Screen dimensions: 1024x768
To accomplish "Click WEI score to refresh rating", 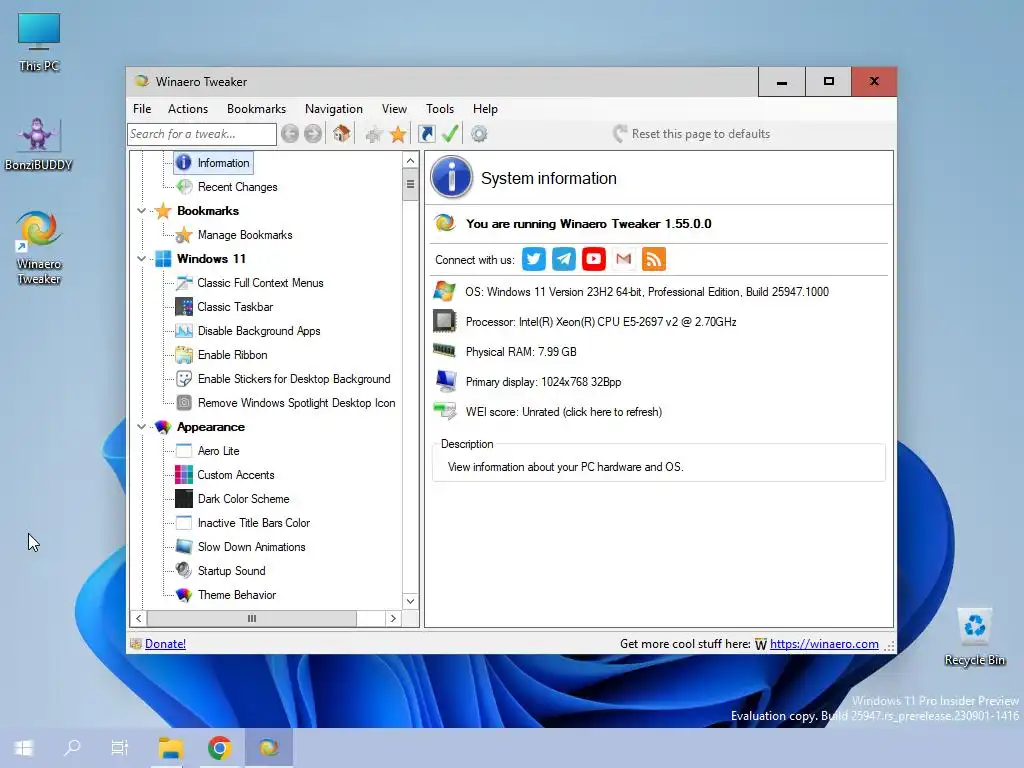I will tap(564, 412).
